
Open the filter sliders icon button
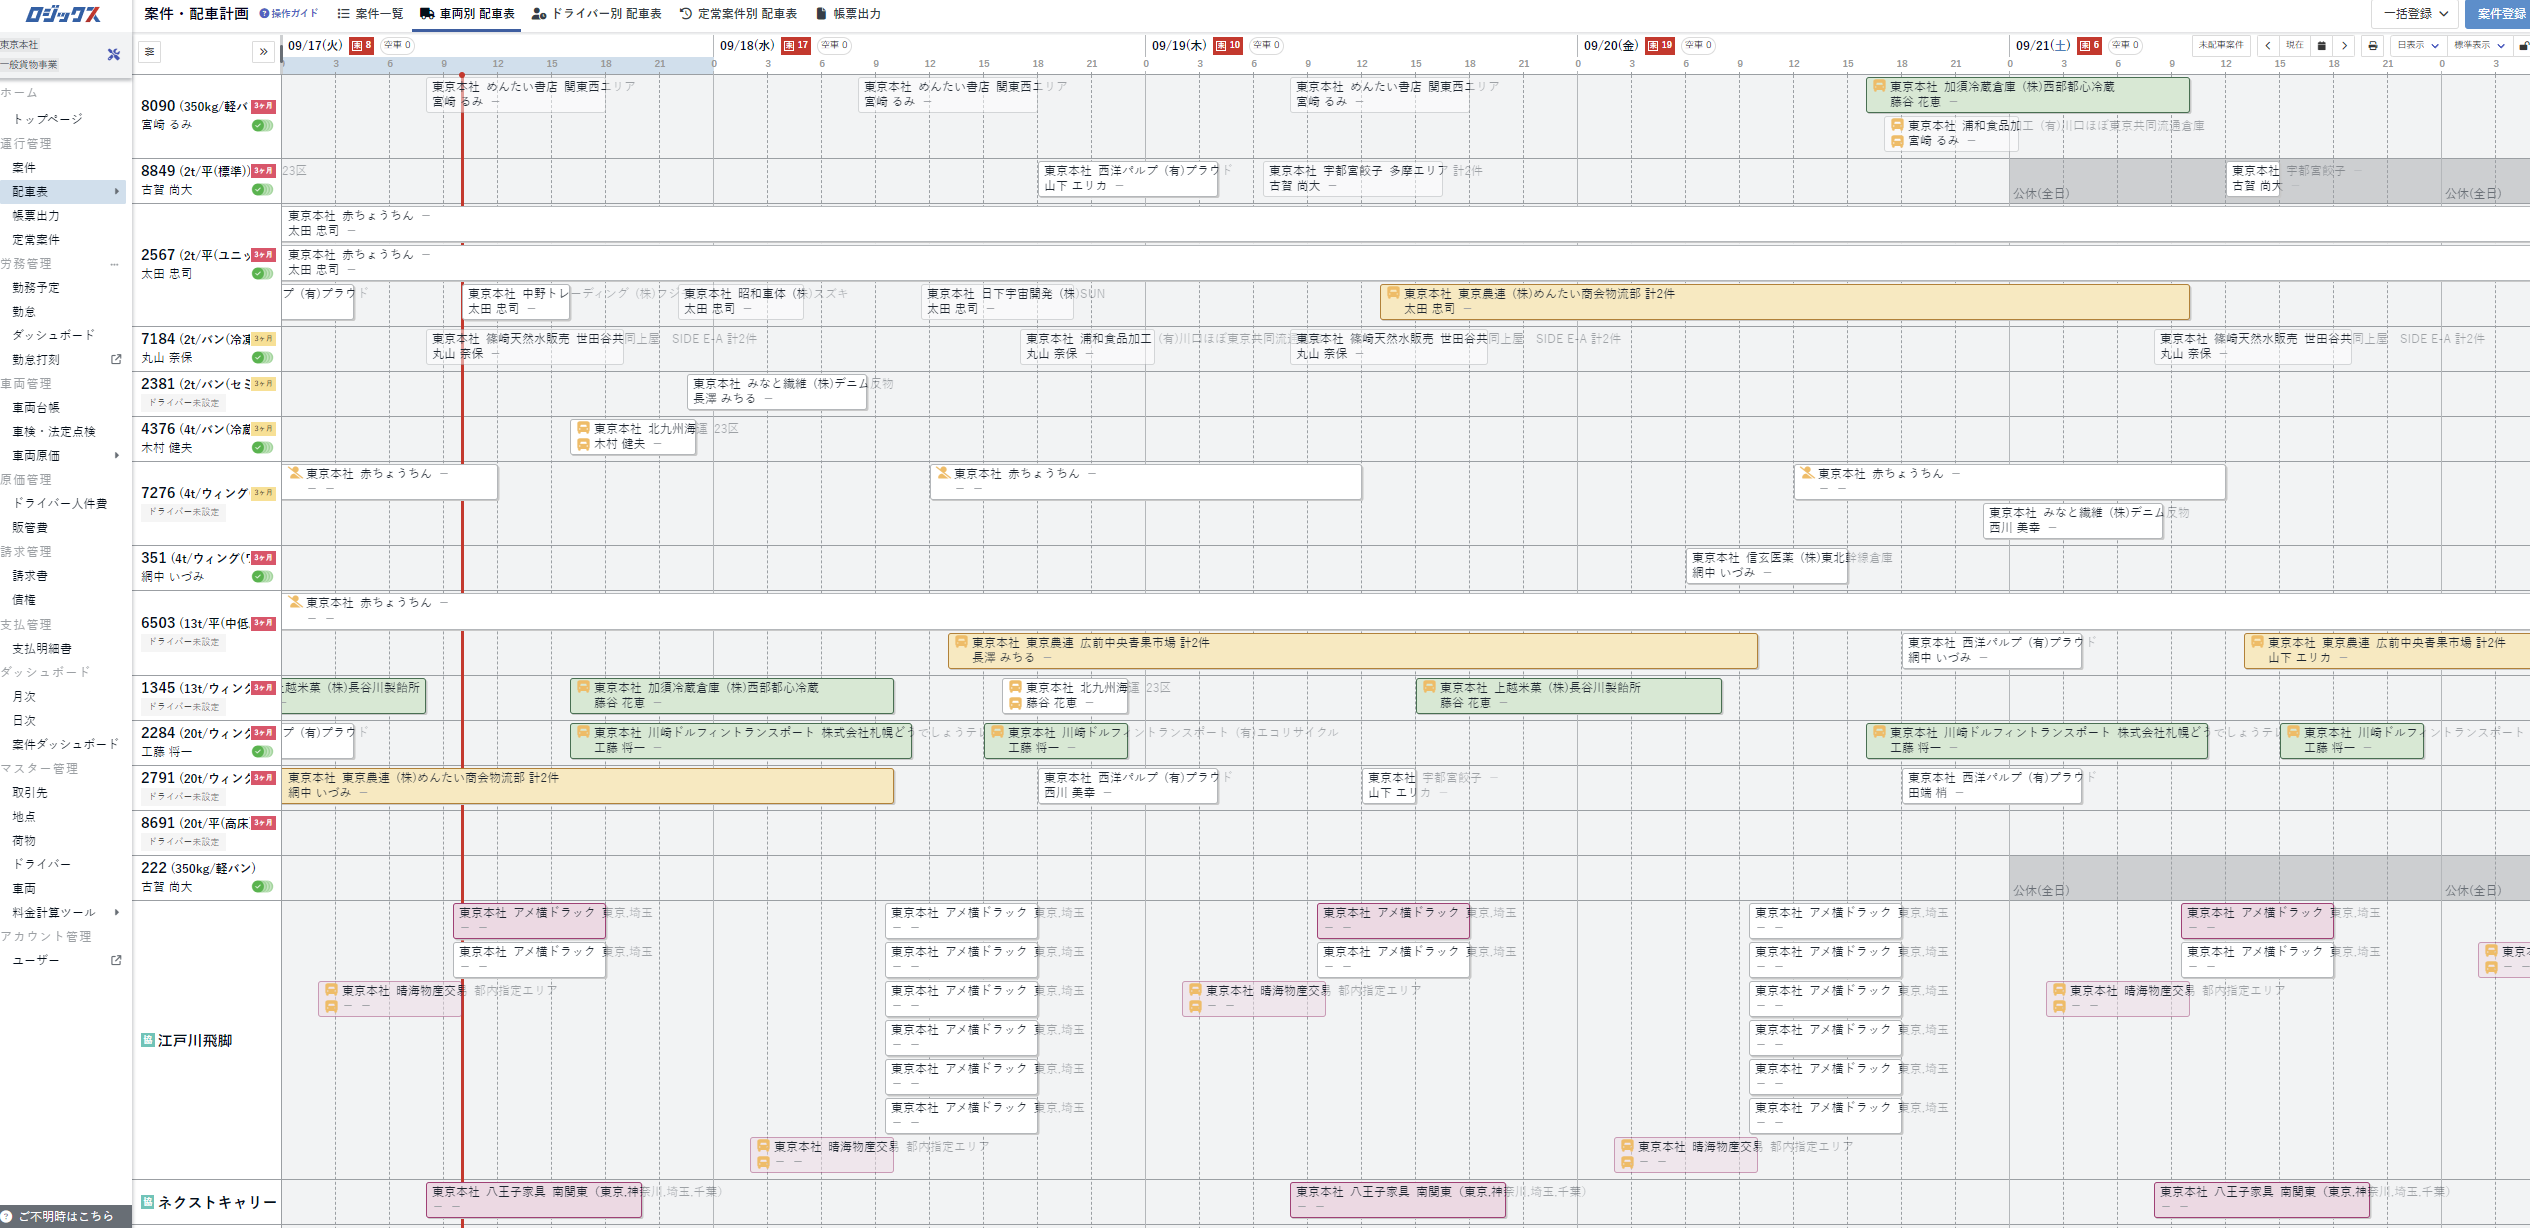(x=149, y=52)
